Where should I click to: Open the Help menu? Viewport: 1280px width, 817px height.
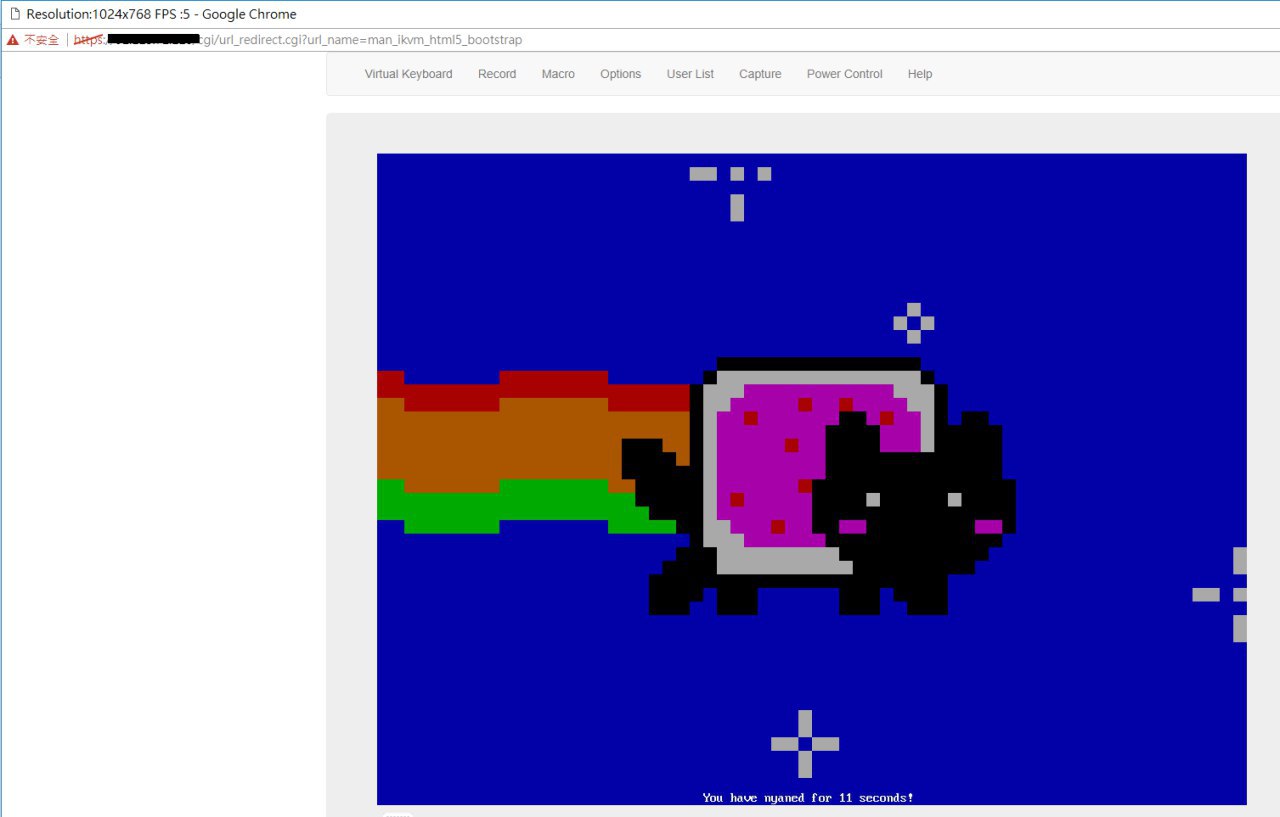point(920,74)
